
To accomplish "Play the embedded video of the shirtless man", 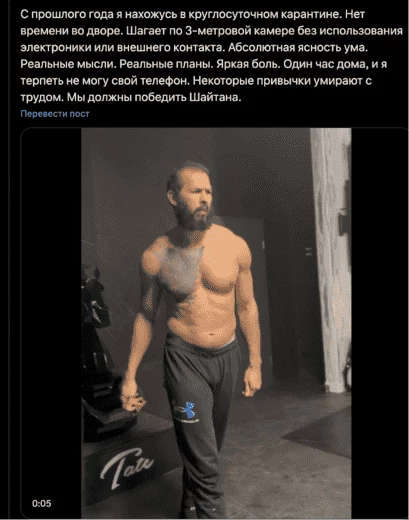I will tap(216, 323).
